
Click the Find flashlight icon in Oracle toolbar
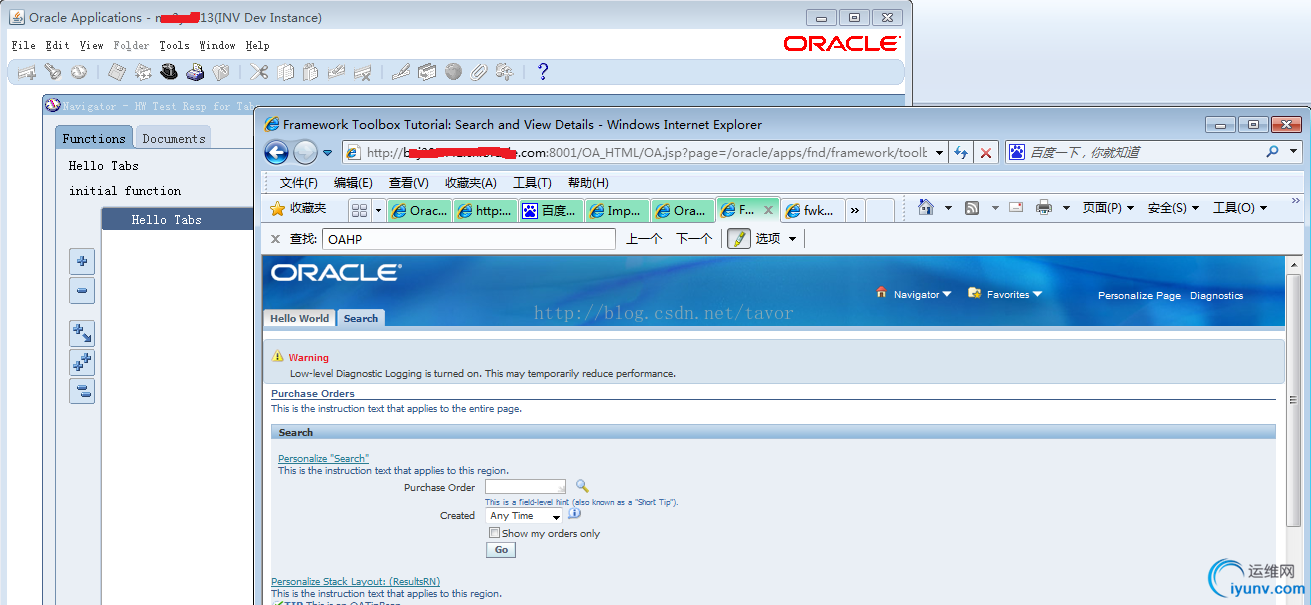(53, 72)
